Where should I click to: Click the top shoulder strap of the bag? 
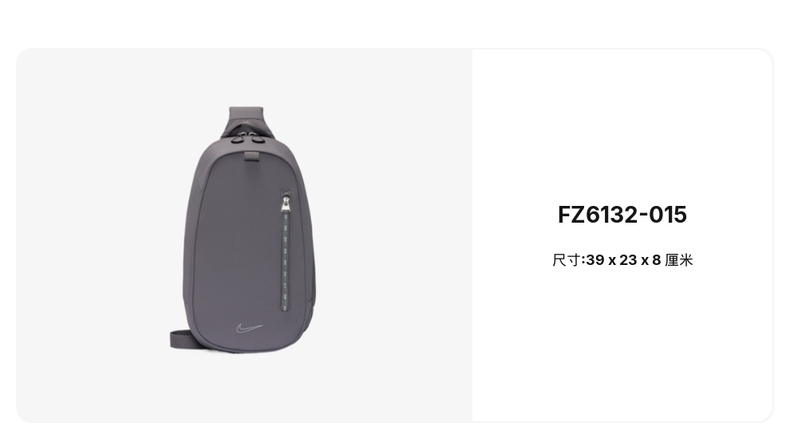(246, 119)
